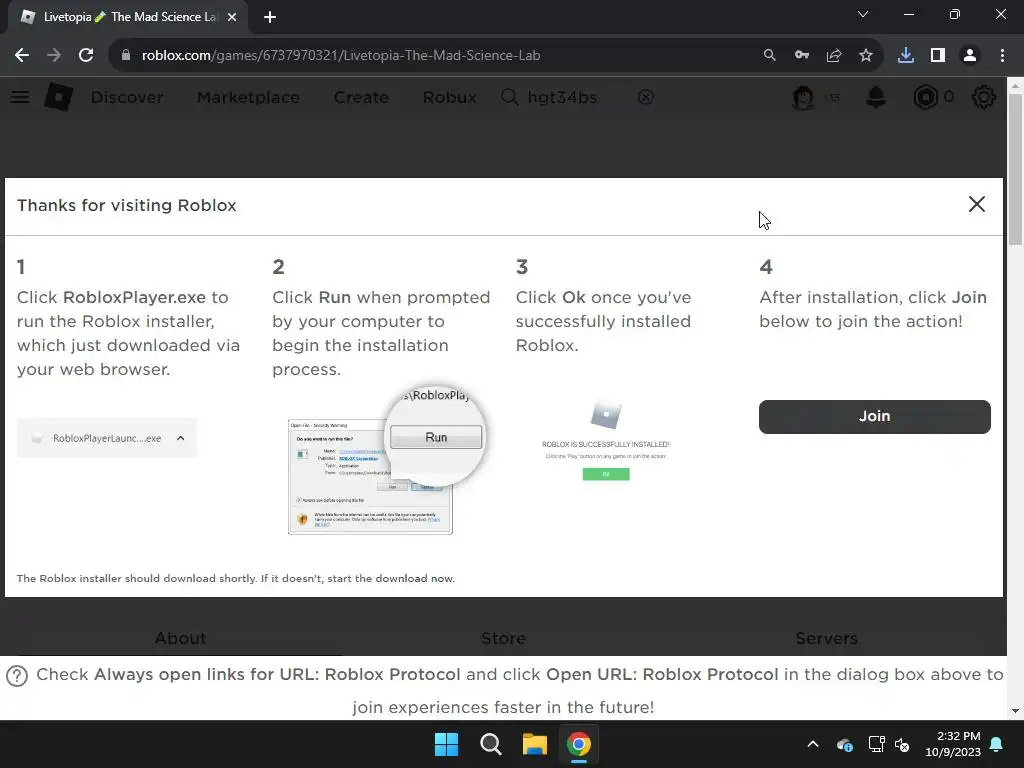Select the Livetopia The Mad Science Lab tab
The width and height of the screenshot is (1024, 768).
point(129,18)
